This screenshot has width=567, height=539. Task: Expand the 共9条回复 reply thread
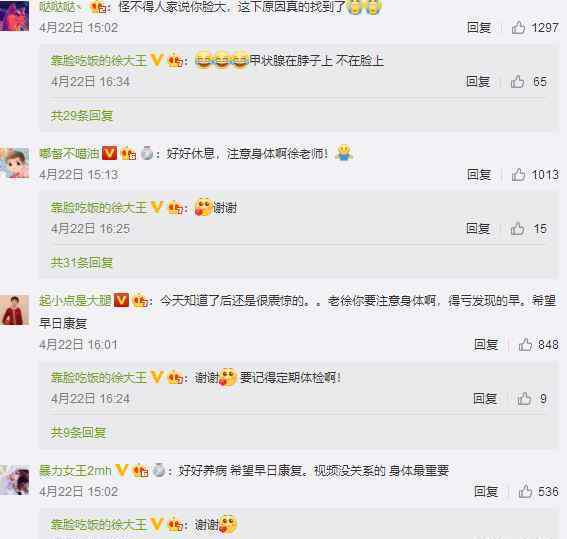(78, 432)
